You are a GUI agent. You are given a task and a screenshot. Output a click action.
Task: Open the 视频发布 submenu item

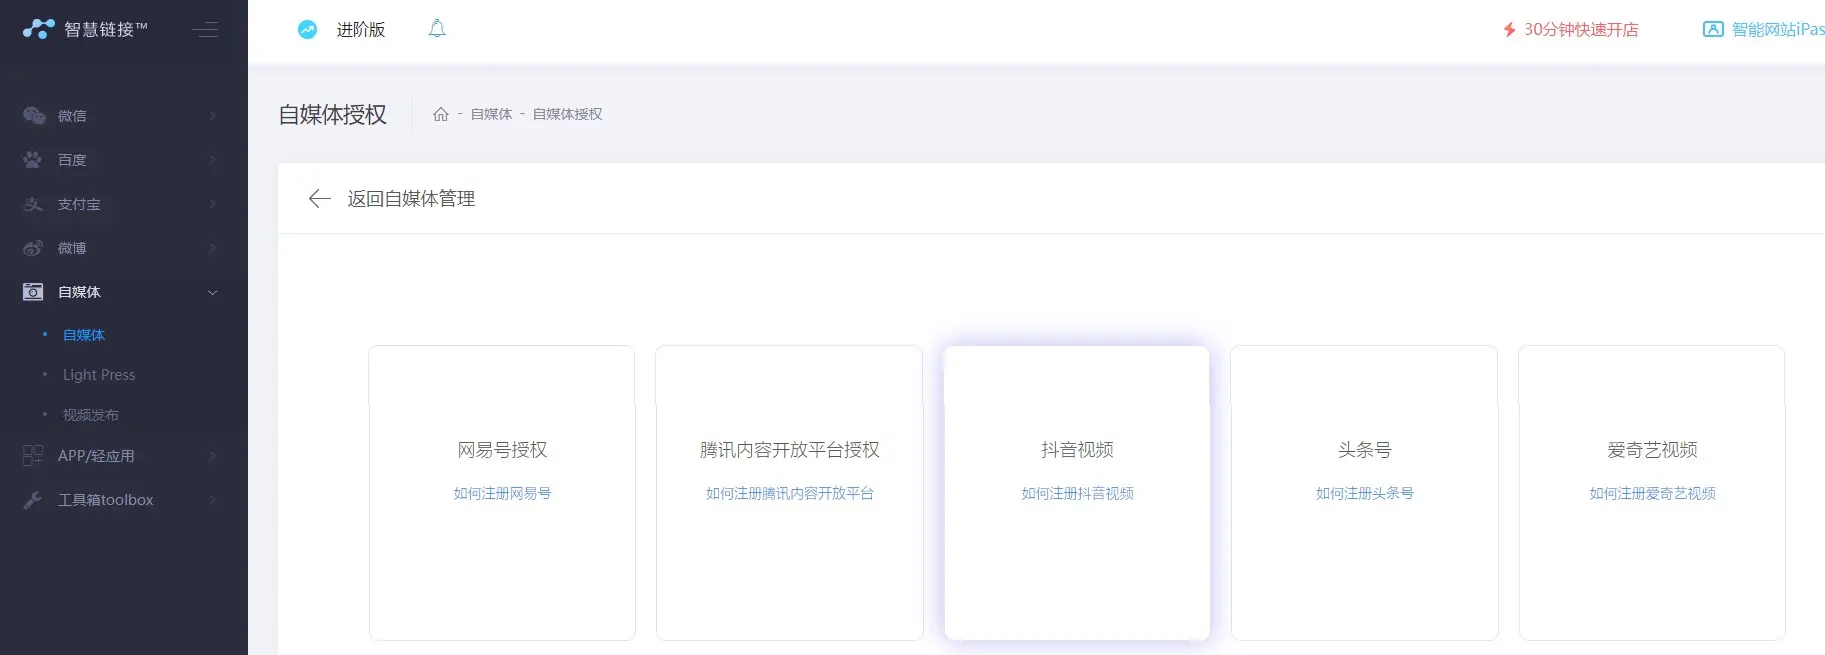(x=90, y=415)
